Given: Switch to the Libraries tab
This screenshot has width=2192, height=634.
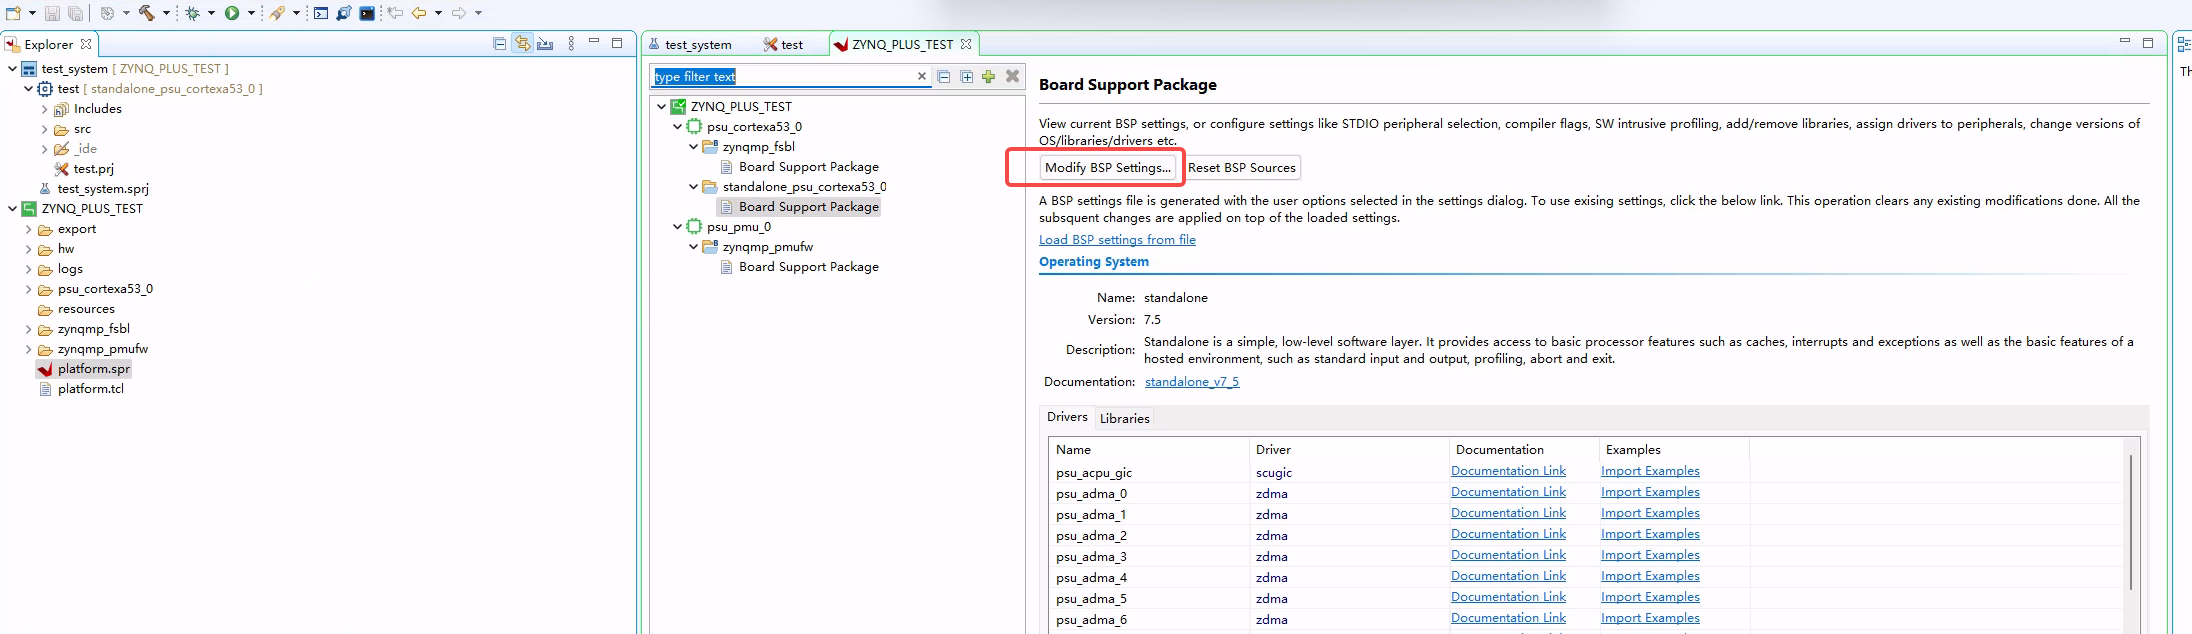Looking at the screenshot, I should coord(1124,418).
